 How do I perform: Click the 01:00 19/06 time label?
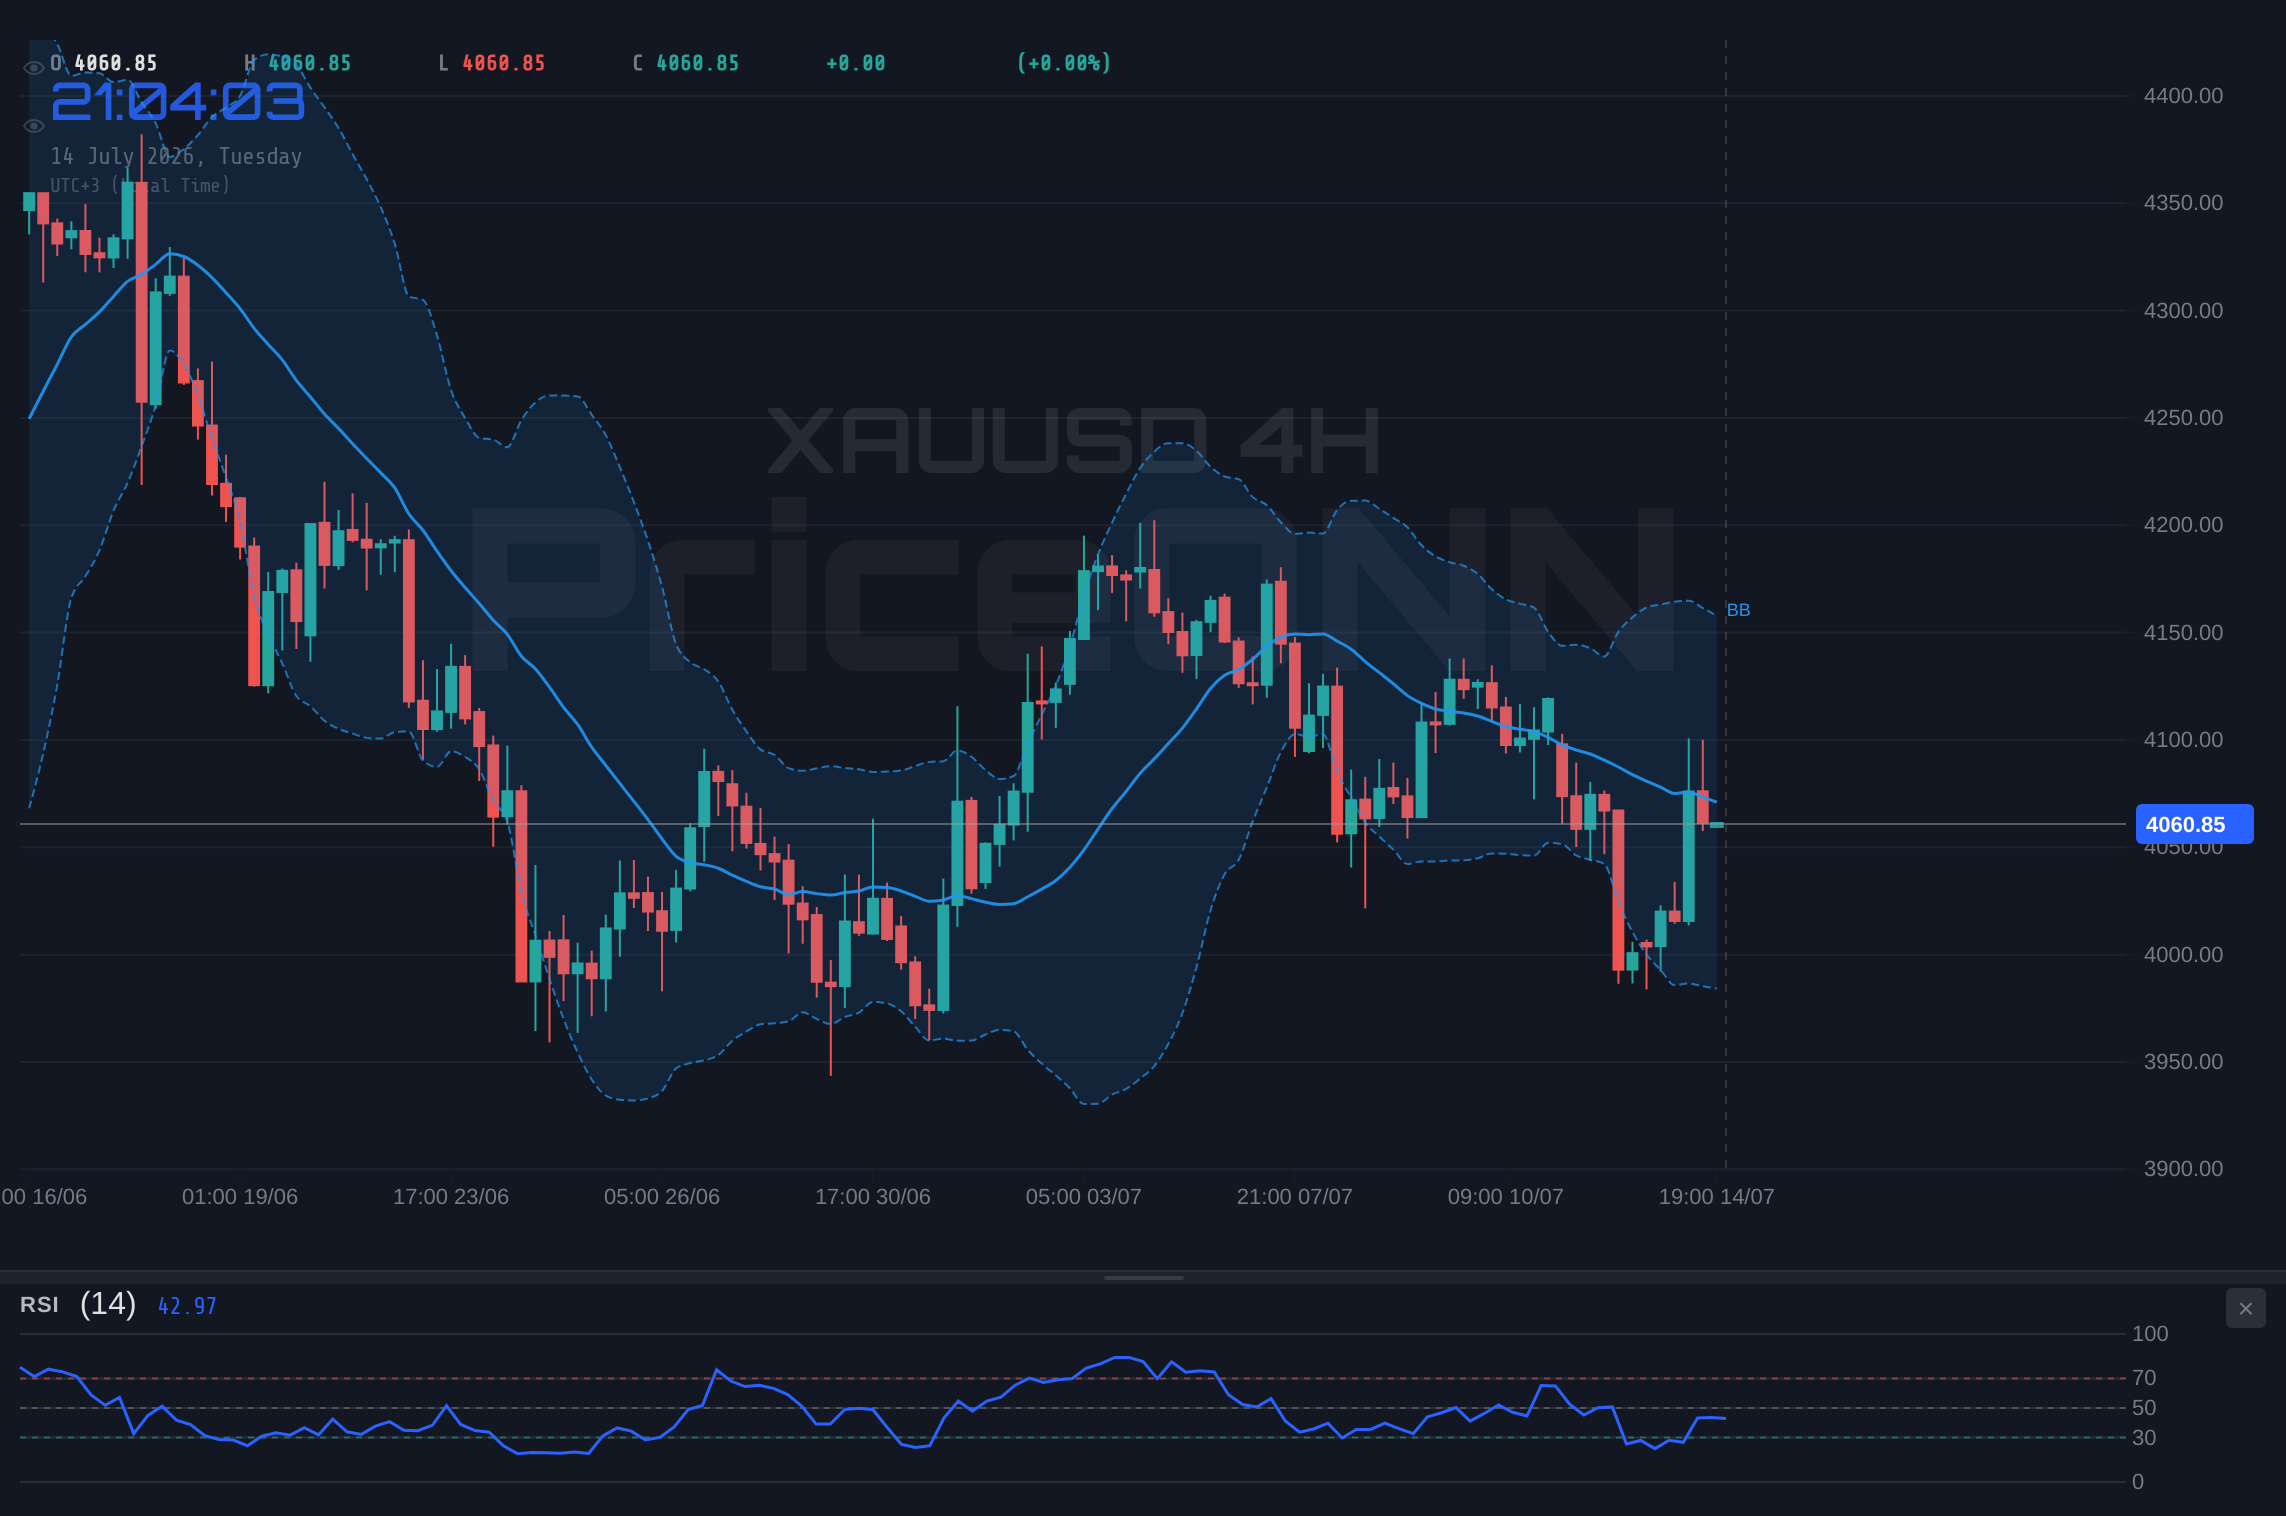[x=240, y=1197]
